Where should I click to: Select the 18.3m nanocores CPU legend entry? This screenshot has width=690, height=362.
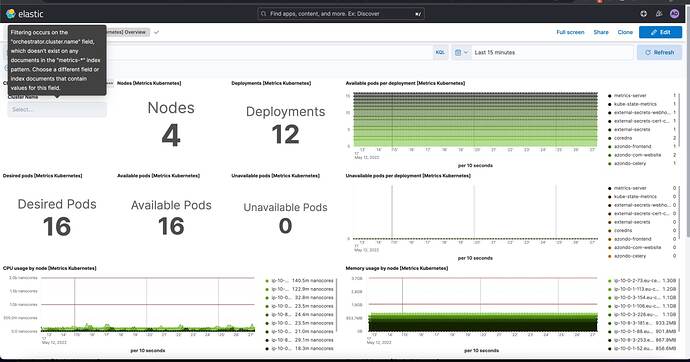point(302,348)
